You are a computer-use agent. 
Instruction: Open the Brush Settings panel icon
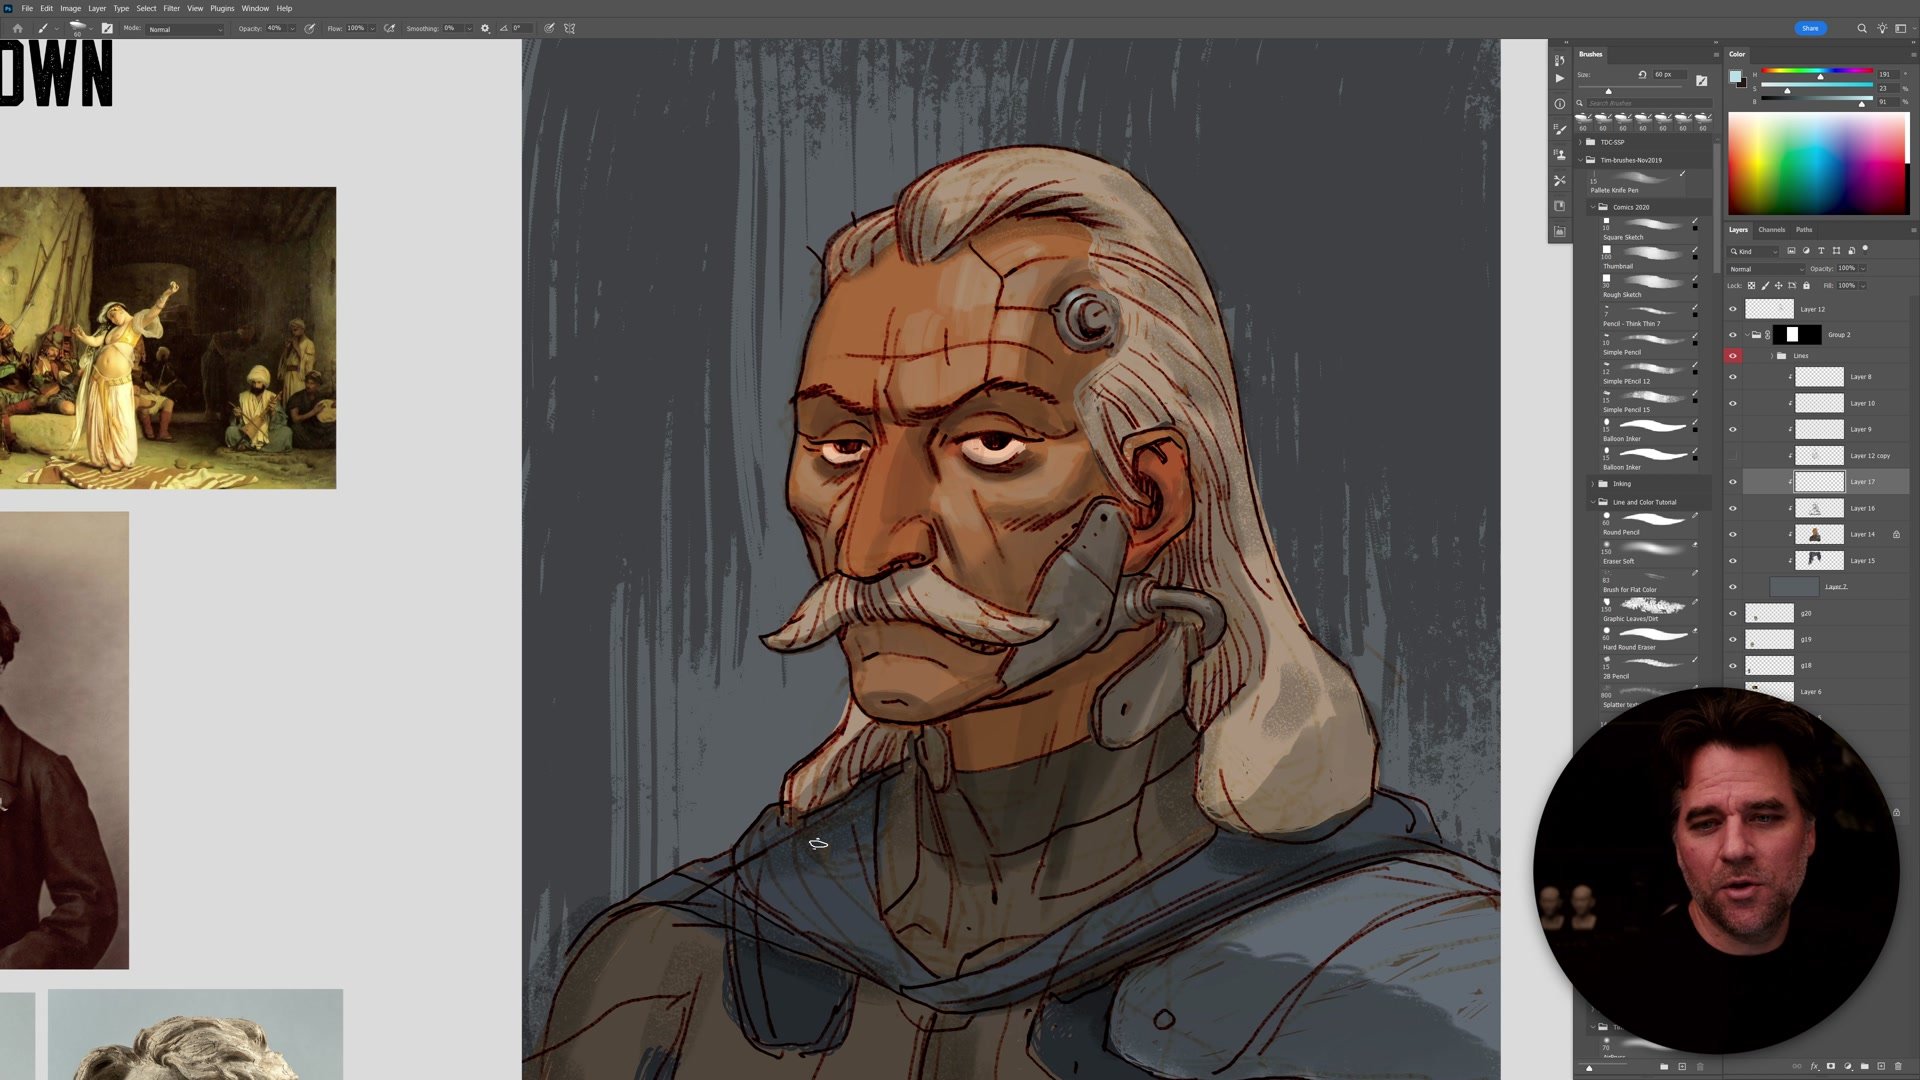click(1559, 129)
